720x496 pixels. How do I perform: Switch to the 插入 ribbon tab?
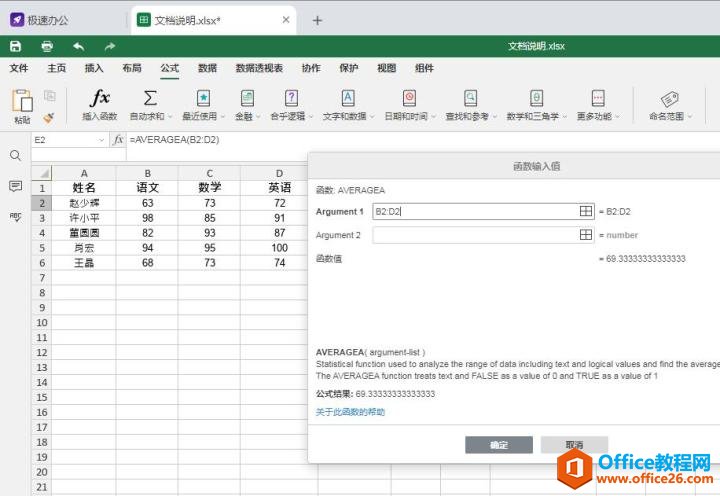[94, 68]
